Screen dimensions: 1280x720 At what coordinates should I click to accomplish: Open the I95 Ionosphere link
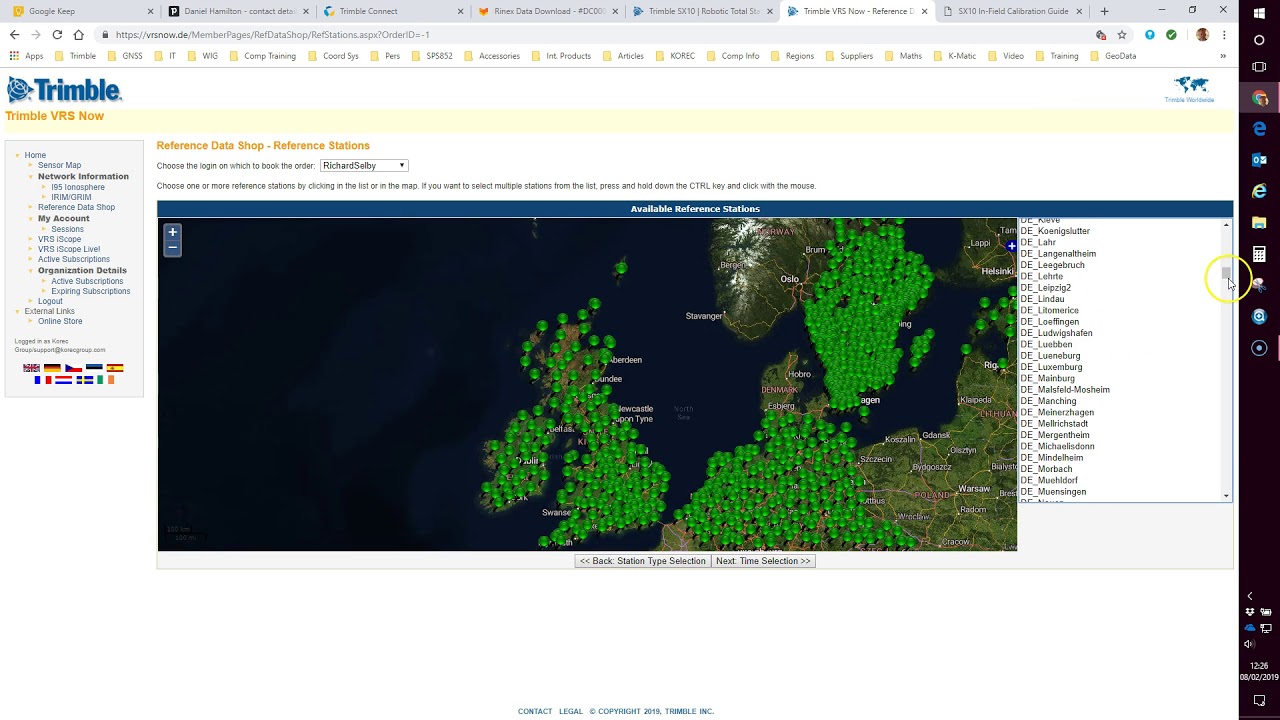(78, 187)
